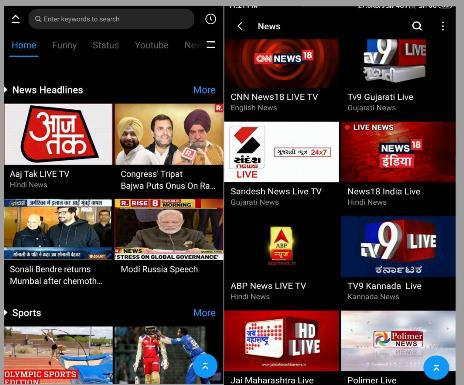Image resolution: width=464 pixels, height=385 pixels.
Task: Open the Polimer News thumbnail
Action: click(398, 341)
